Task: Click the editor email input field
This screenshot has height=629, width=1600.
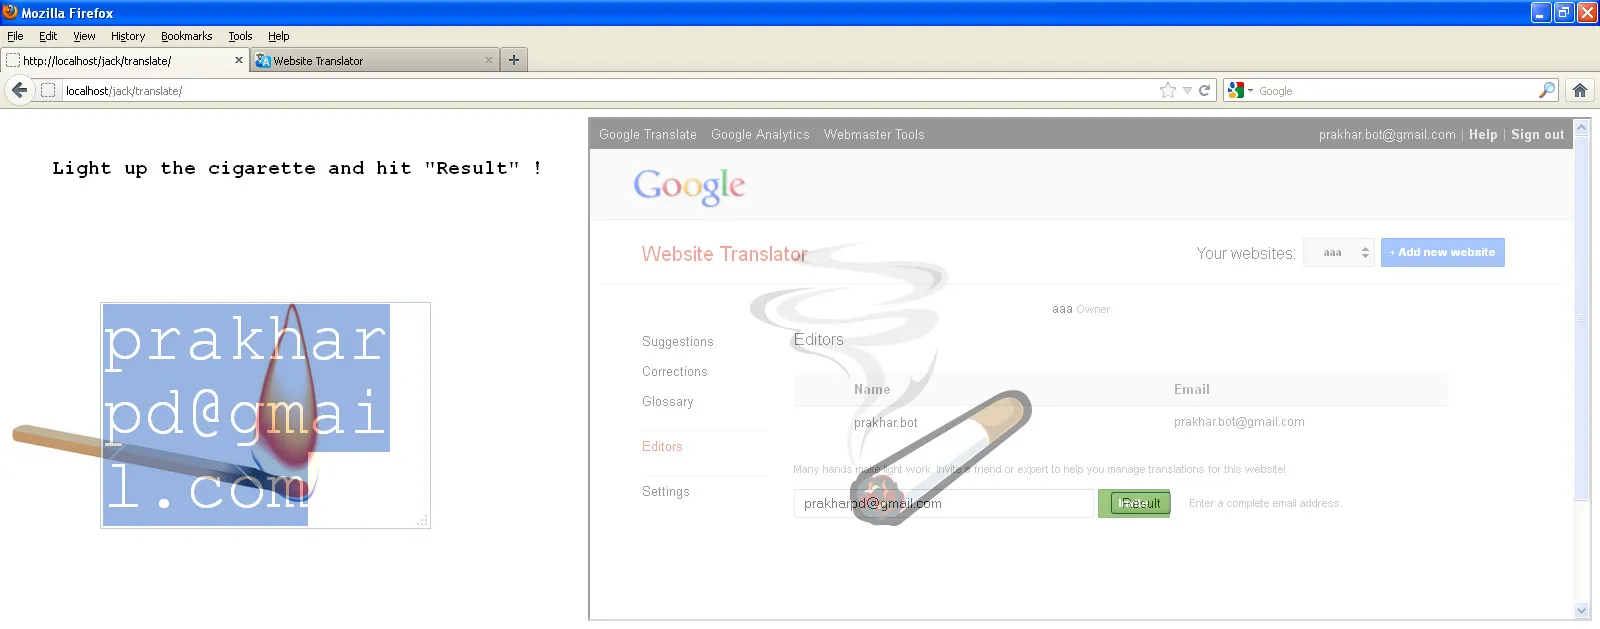Action: (943, 503)
